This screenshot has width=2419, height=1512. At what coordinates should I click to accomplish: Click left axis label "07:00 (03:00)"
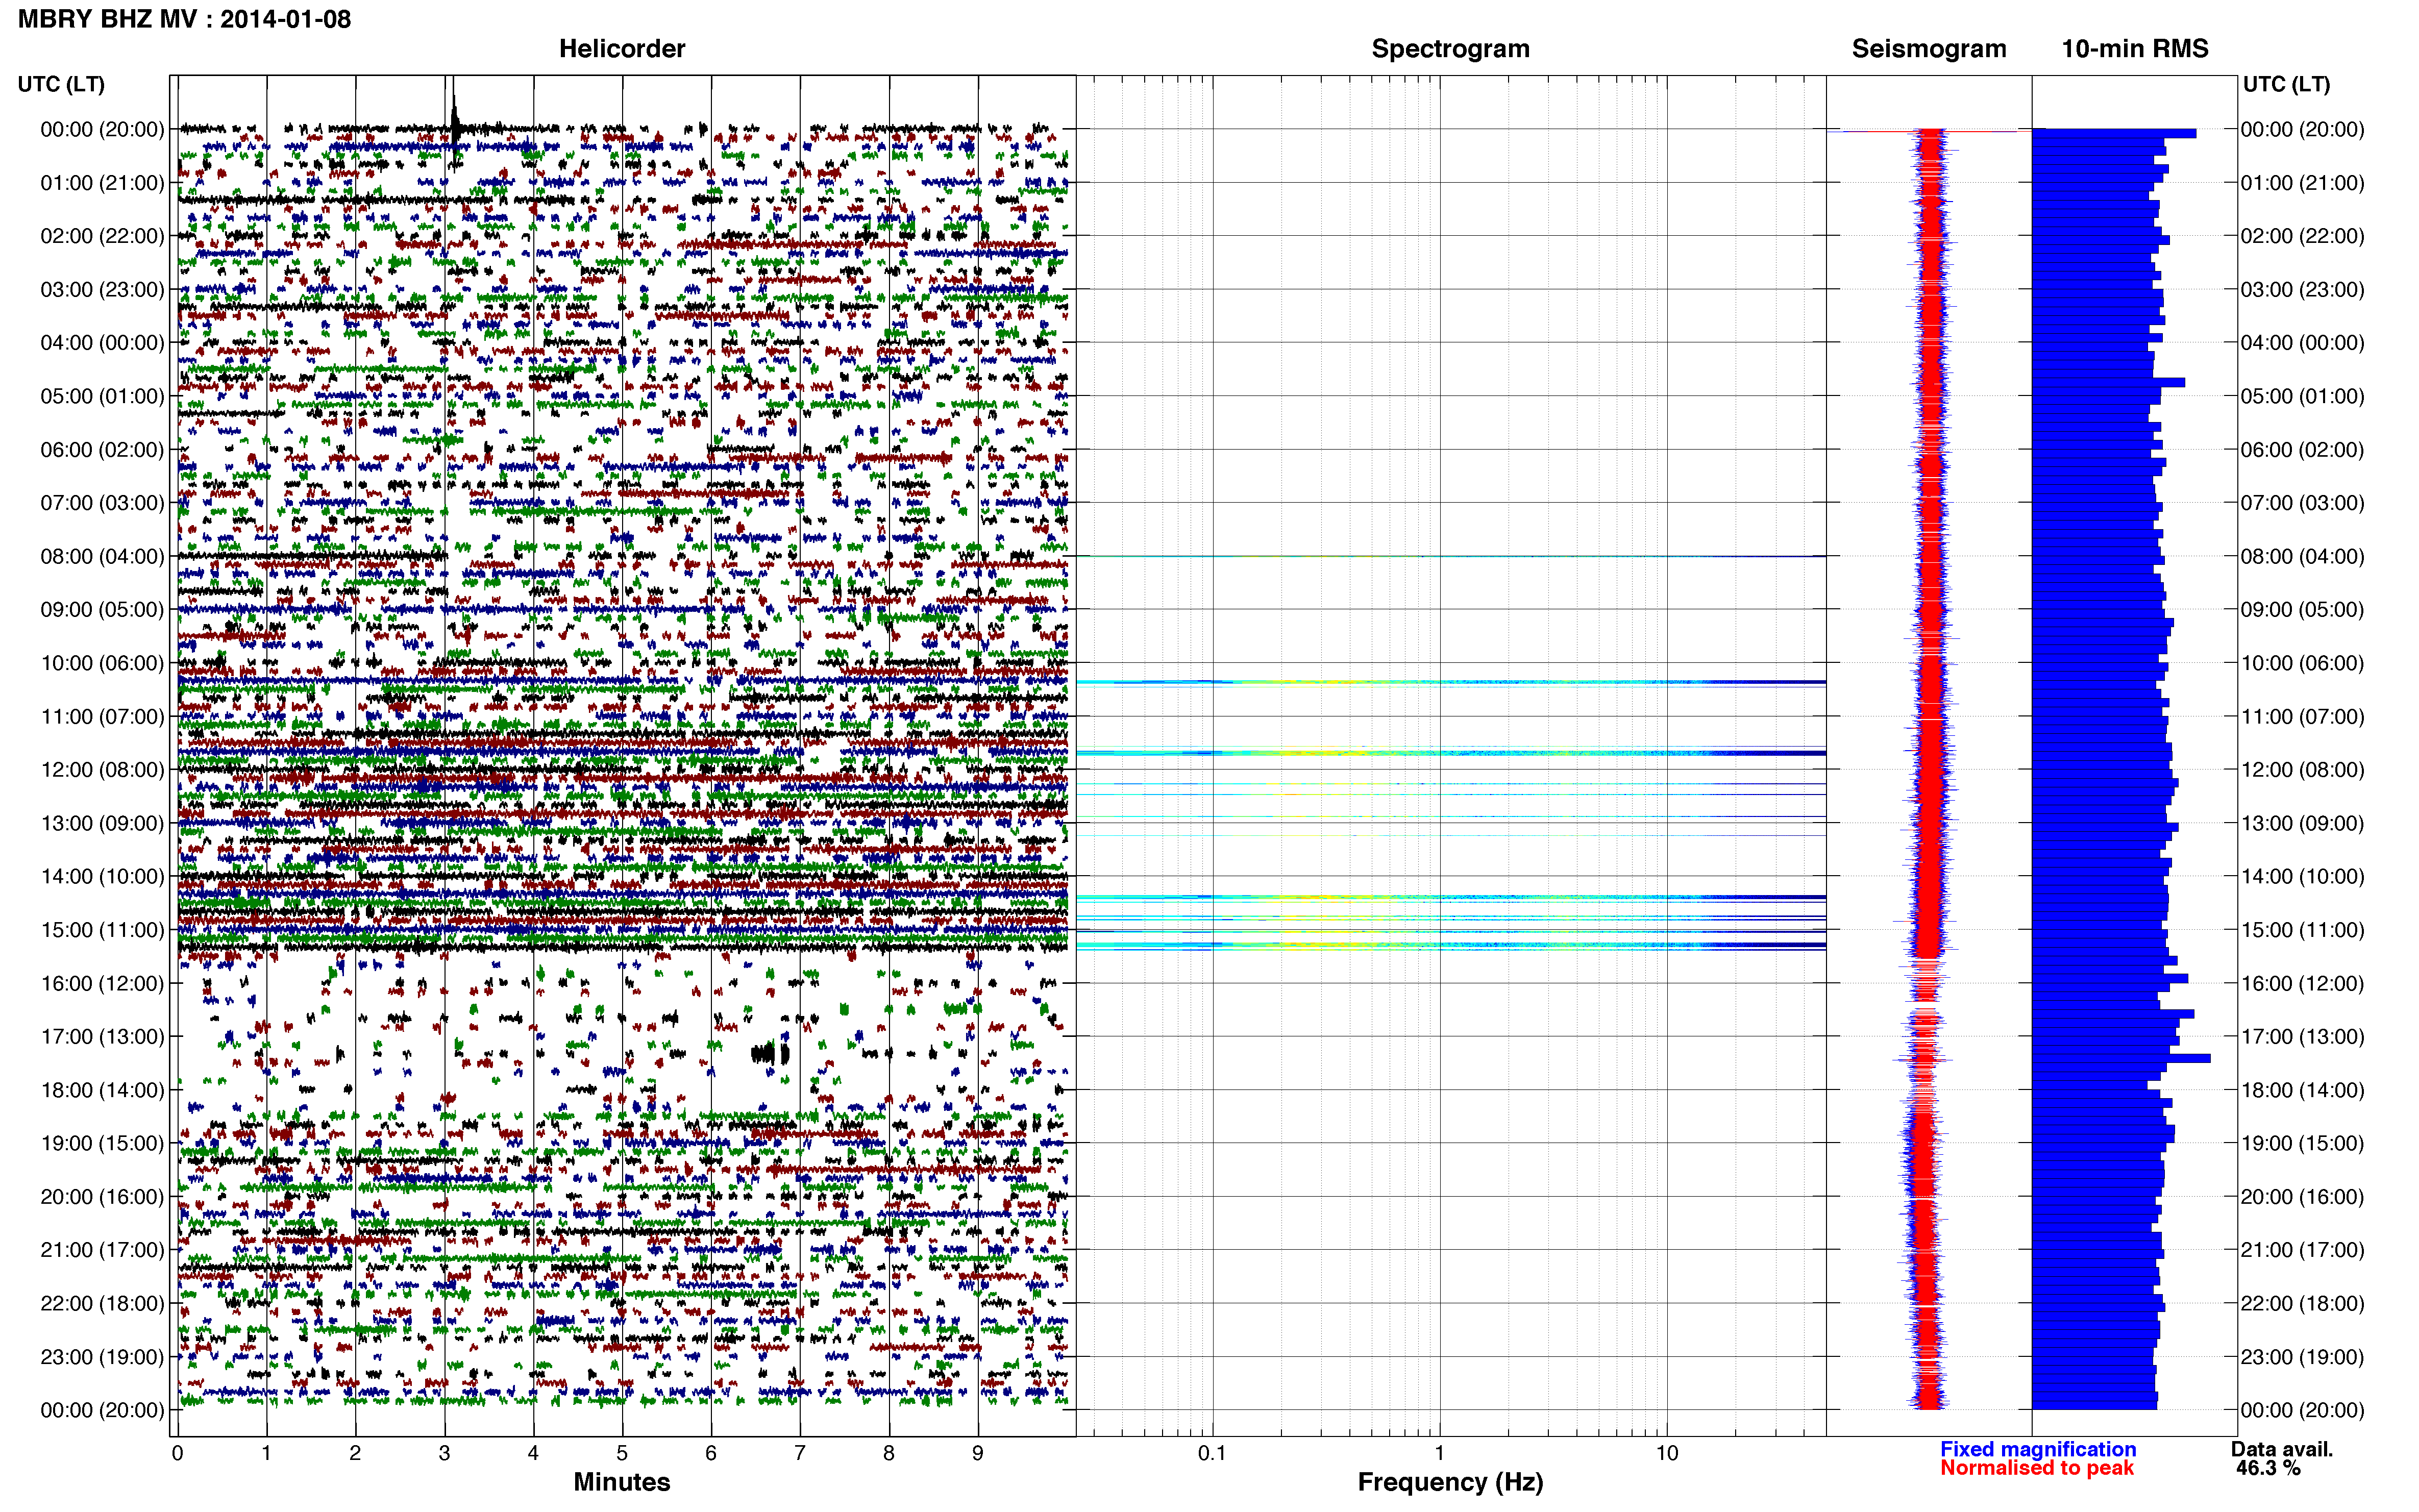pos(102,503)
